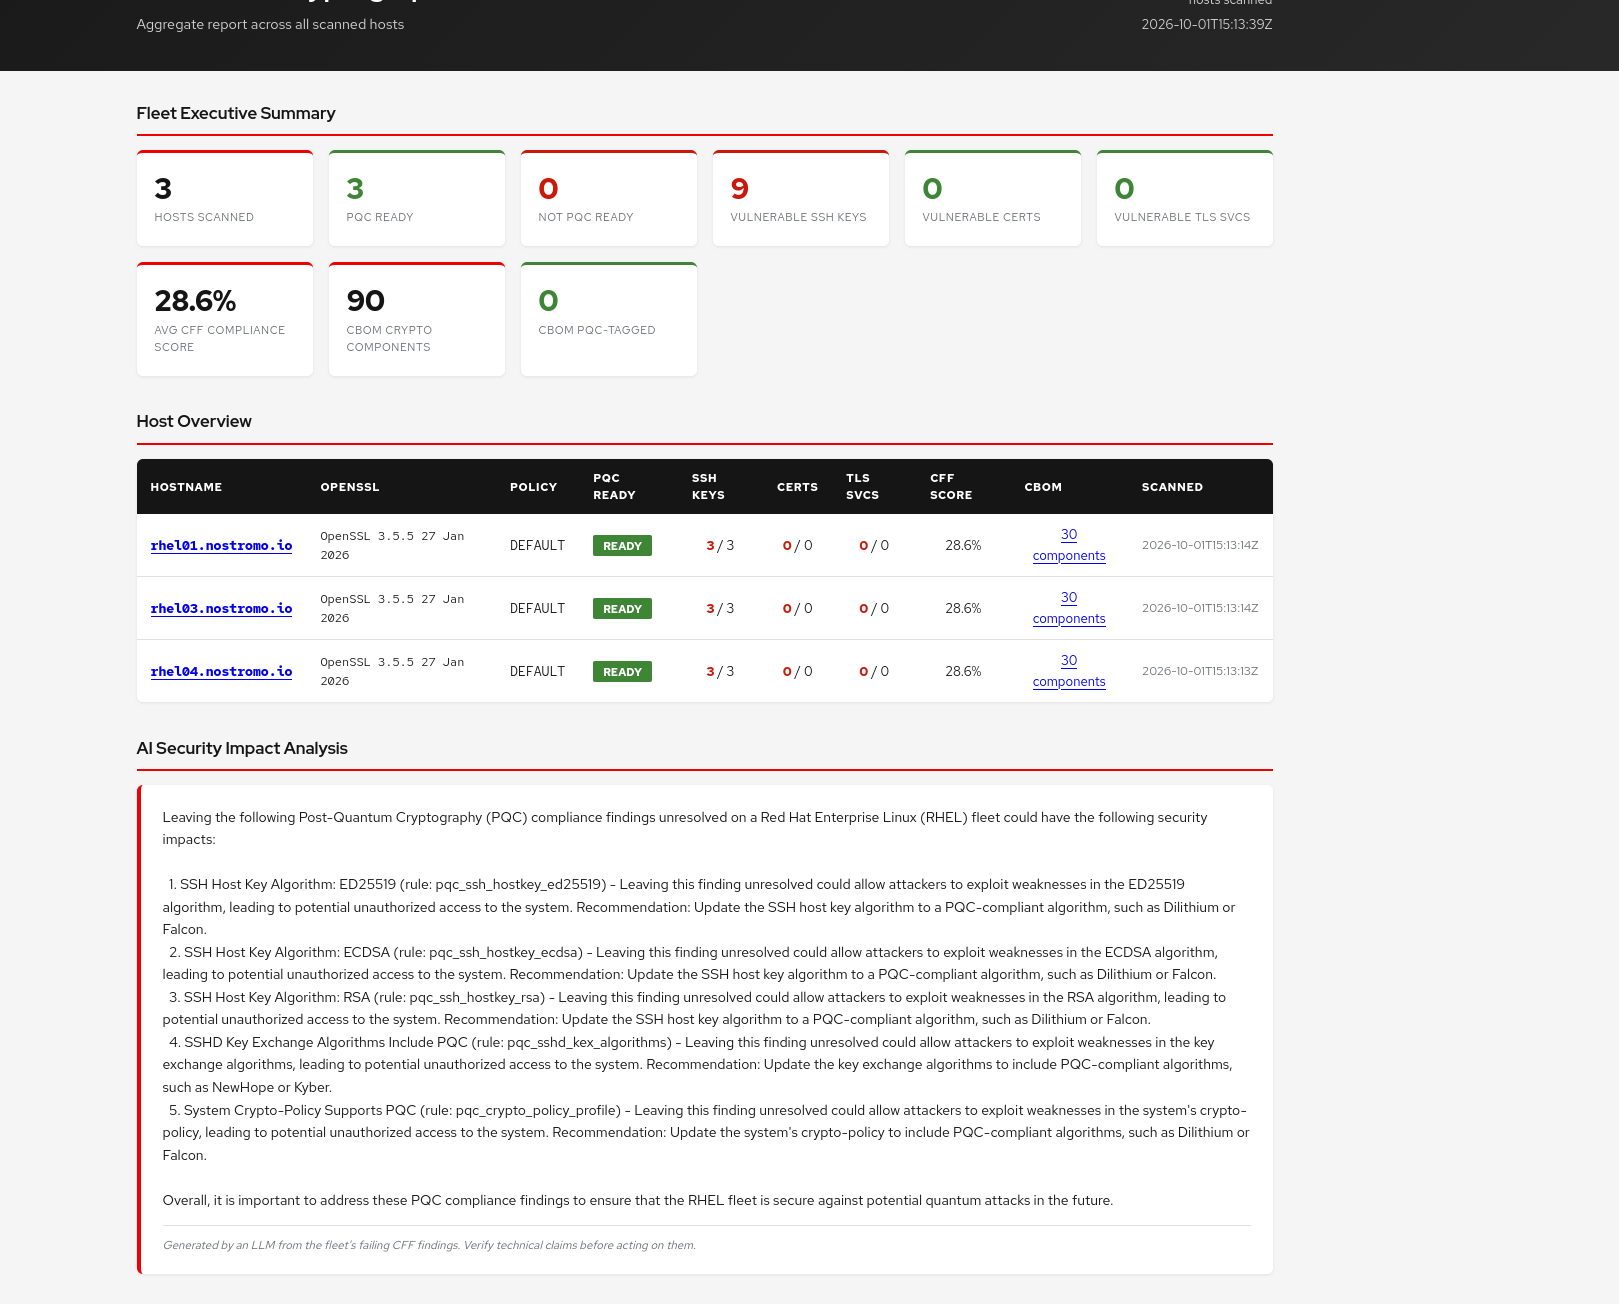Click certs 0/0 value in rhel01 row
The width and height of the screenshot is (1619, 1304).
(797, 545)
